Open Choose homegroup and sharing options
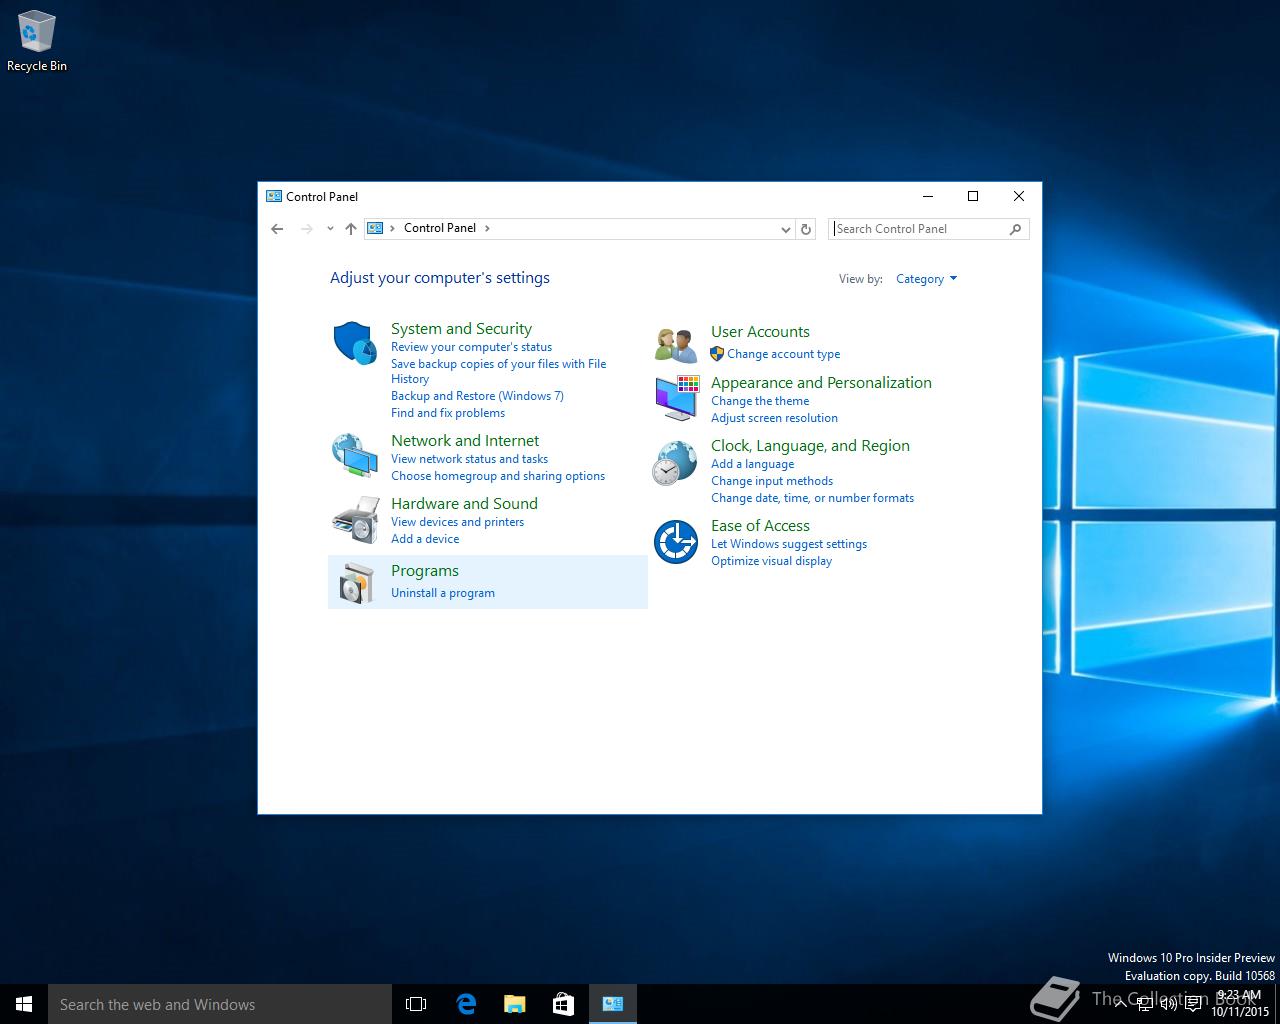 pos(498,476)
